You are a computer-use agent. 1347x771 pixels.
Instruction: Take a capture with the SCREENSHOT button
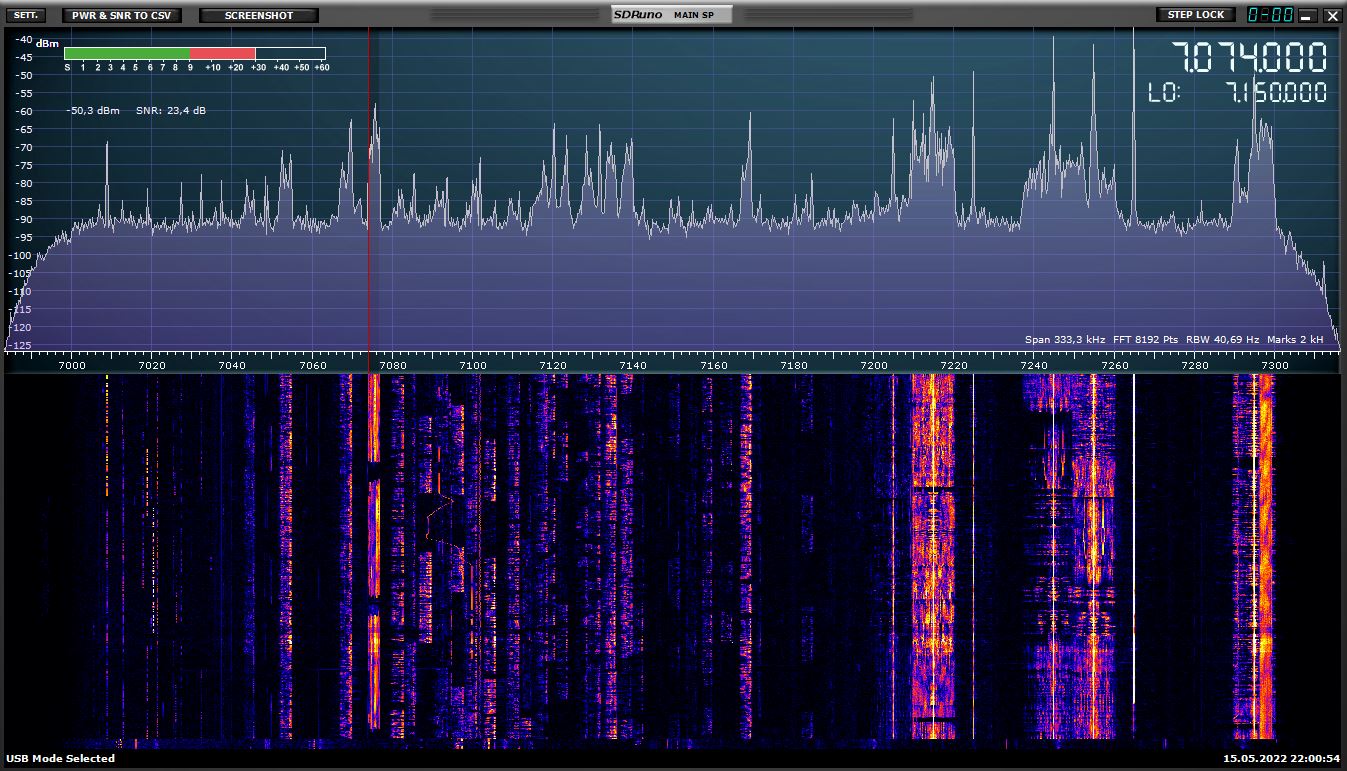click(259, 15)
